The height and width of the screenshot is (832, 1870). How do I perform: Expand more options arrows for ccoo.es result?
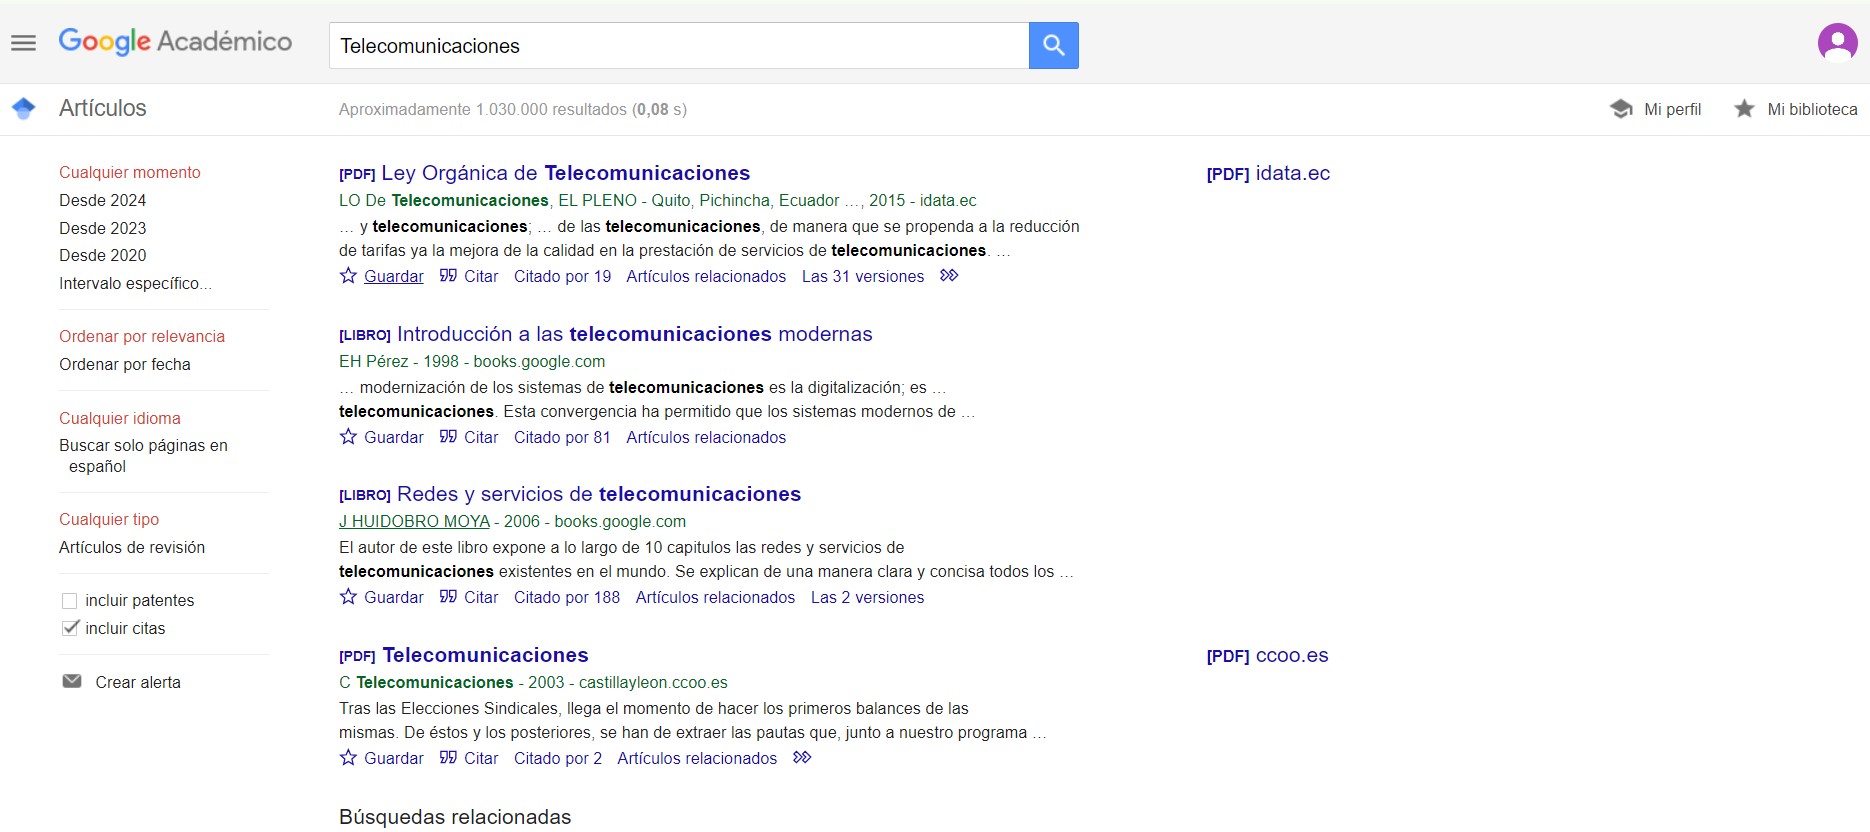click(x=802, y=757)
